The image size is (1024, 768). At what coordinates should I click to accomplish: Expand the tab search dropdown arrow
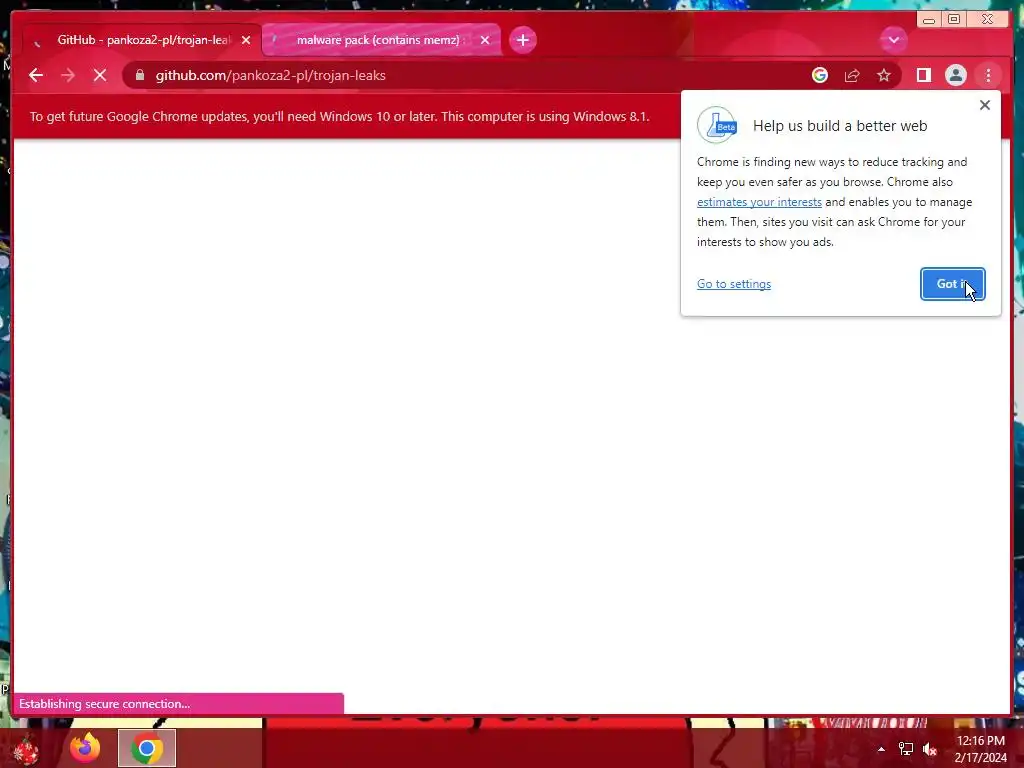pyautogui.click(x=893, y=40)
